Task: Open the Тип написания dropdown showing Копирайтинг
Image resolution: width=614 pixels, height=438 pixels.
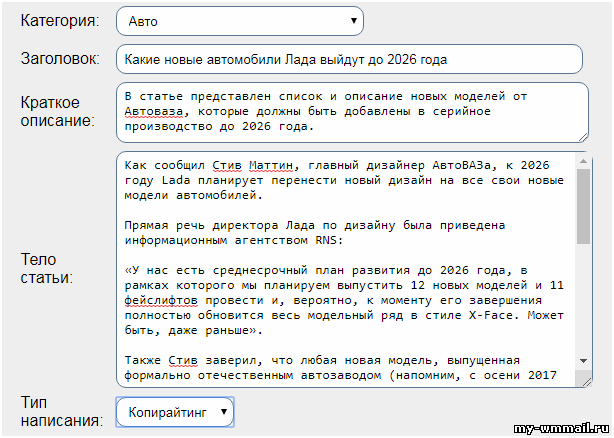Action: click(175, 412)
